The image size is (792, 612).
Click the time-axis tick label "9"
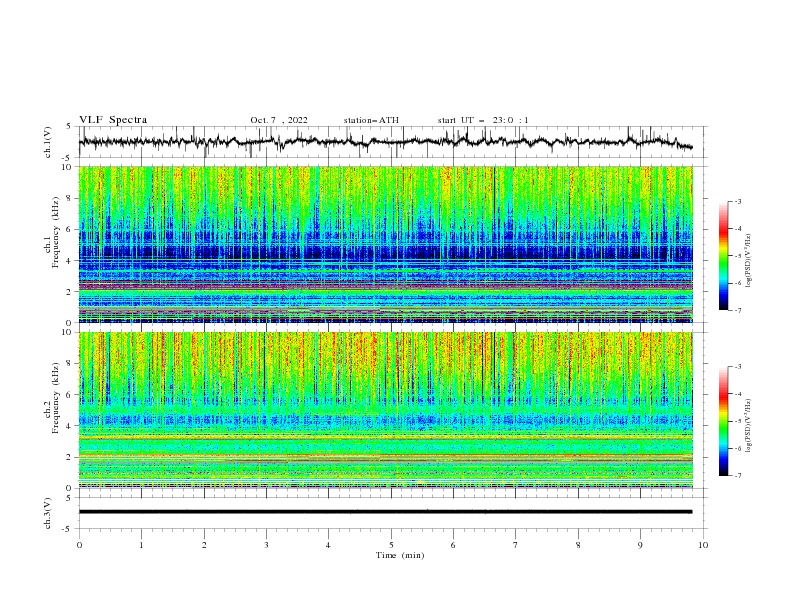pyautogui.click(x=640, y=545)
